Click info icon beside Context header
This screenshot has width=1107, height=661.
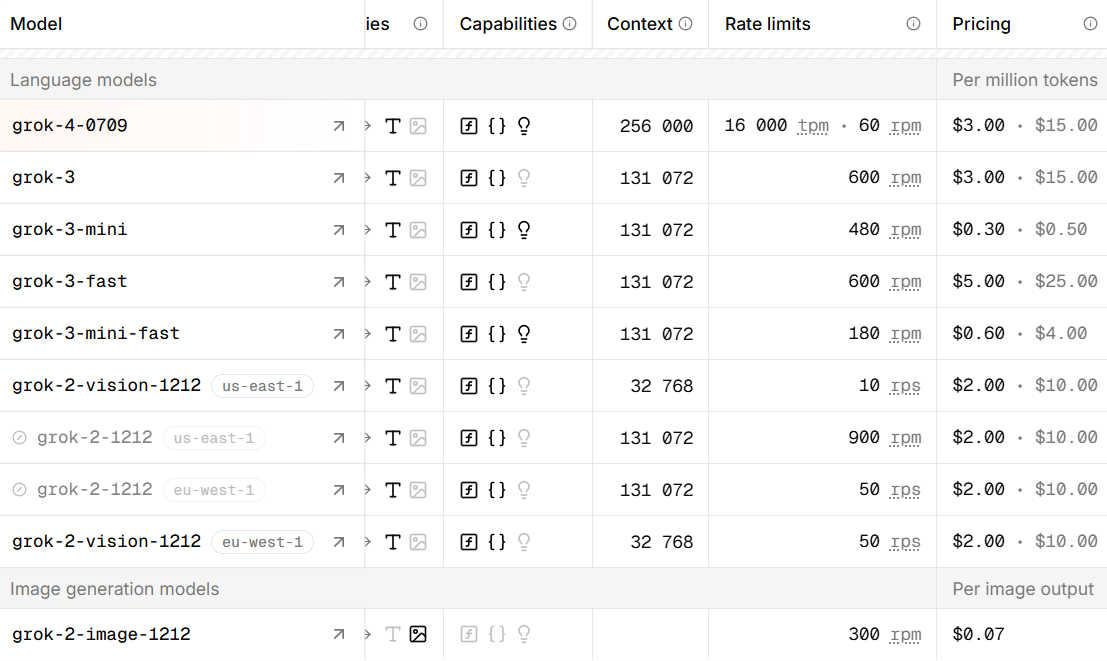[686, 24]
